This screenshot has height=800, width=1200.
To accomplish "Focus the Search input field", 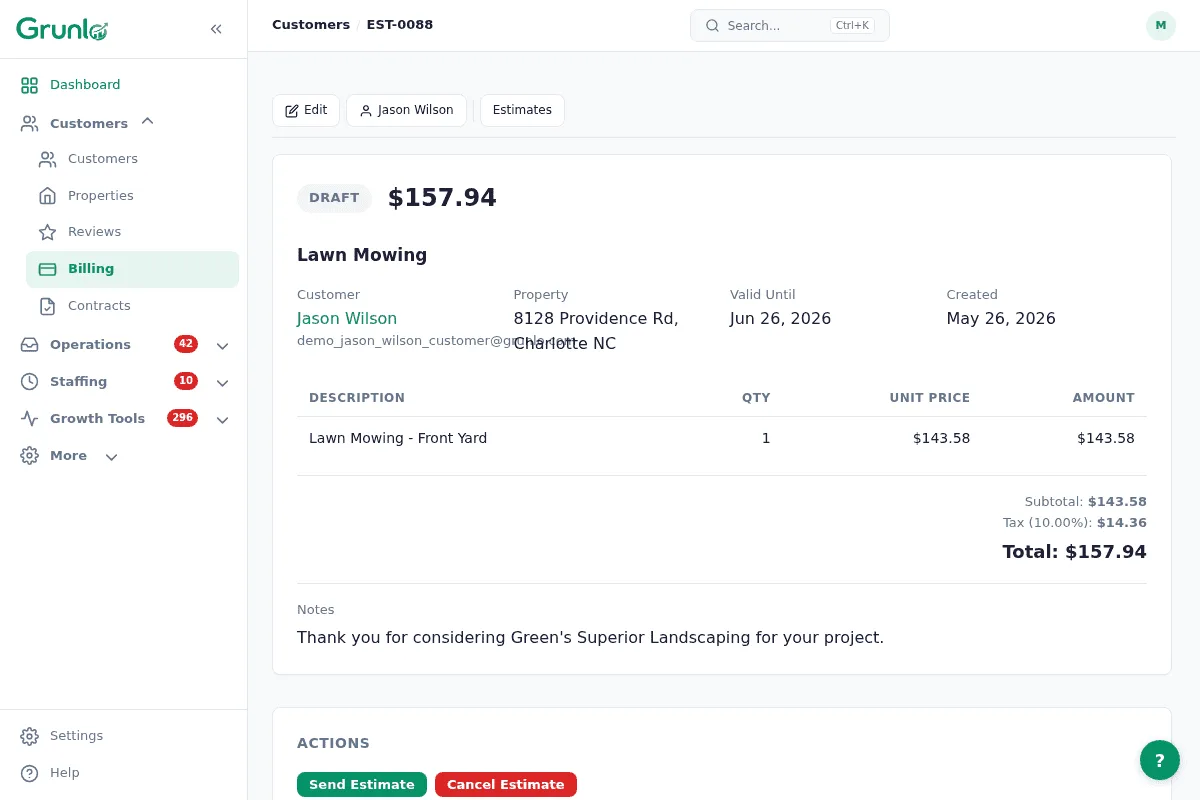I will (790, 26).
